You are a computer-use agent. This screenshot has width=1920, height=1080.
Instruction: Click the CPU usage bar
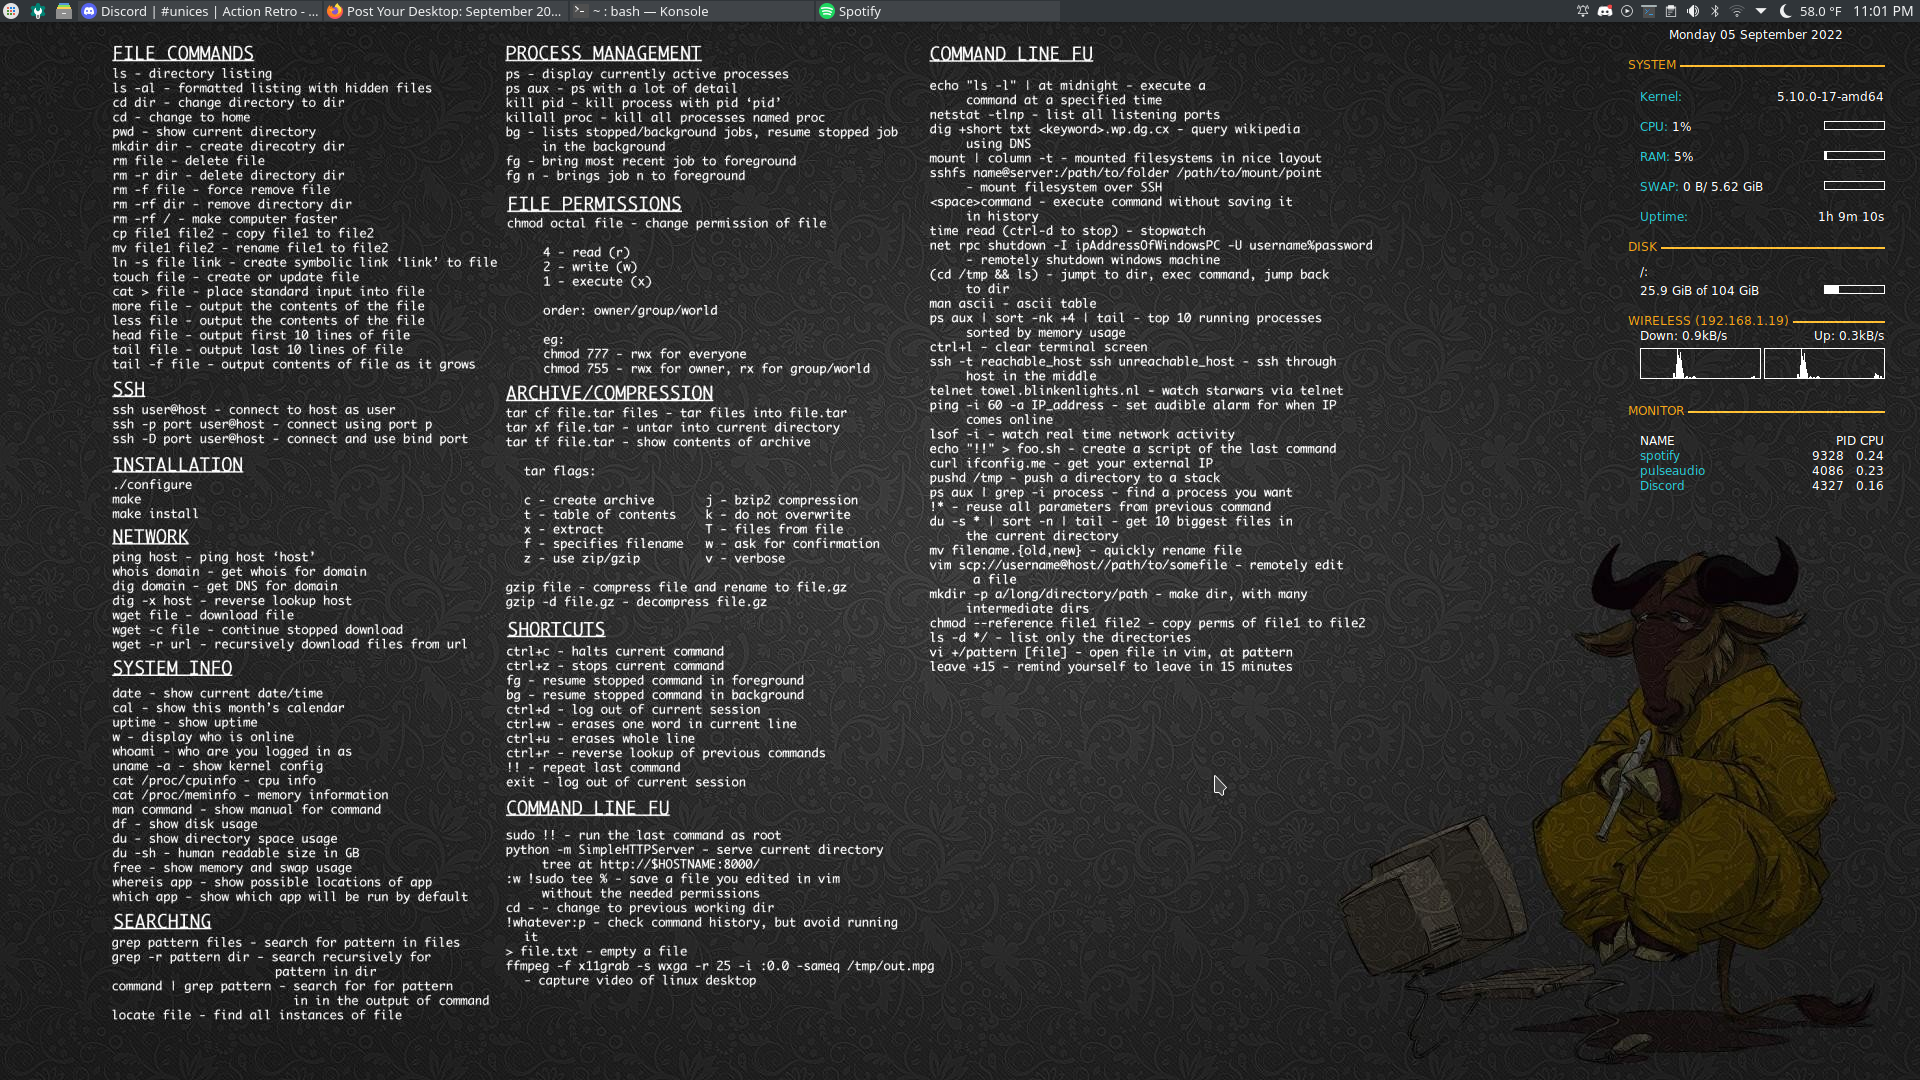(x=1854, y=126)
